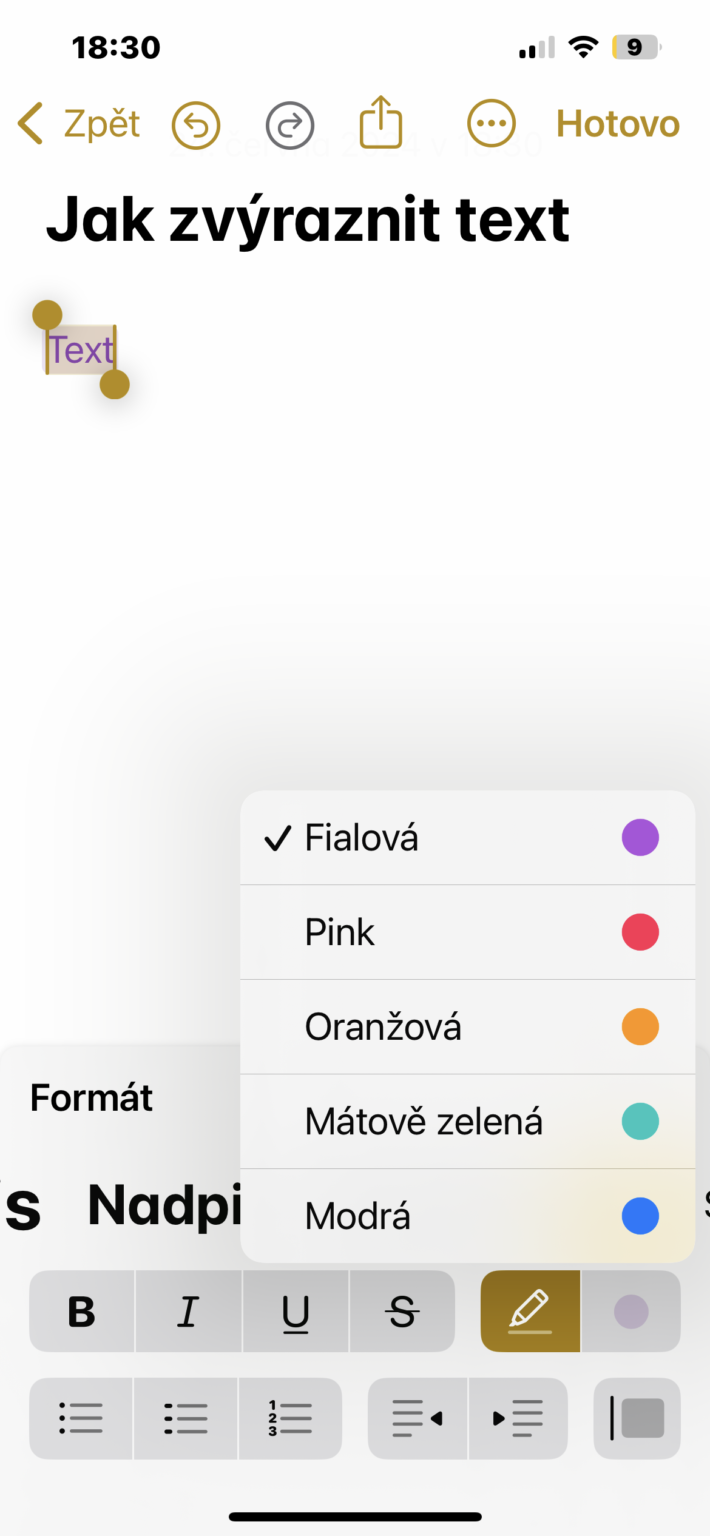Tap the block quote formatting icon
710x1536 pixels.
637,1418
